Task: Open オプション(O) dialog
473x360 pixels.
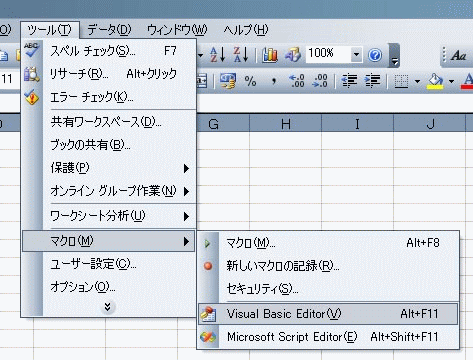Action: coord(109,287)
